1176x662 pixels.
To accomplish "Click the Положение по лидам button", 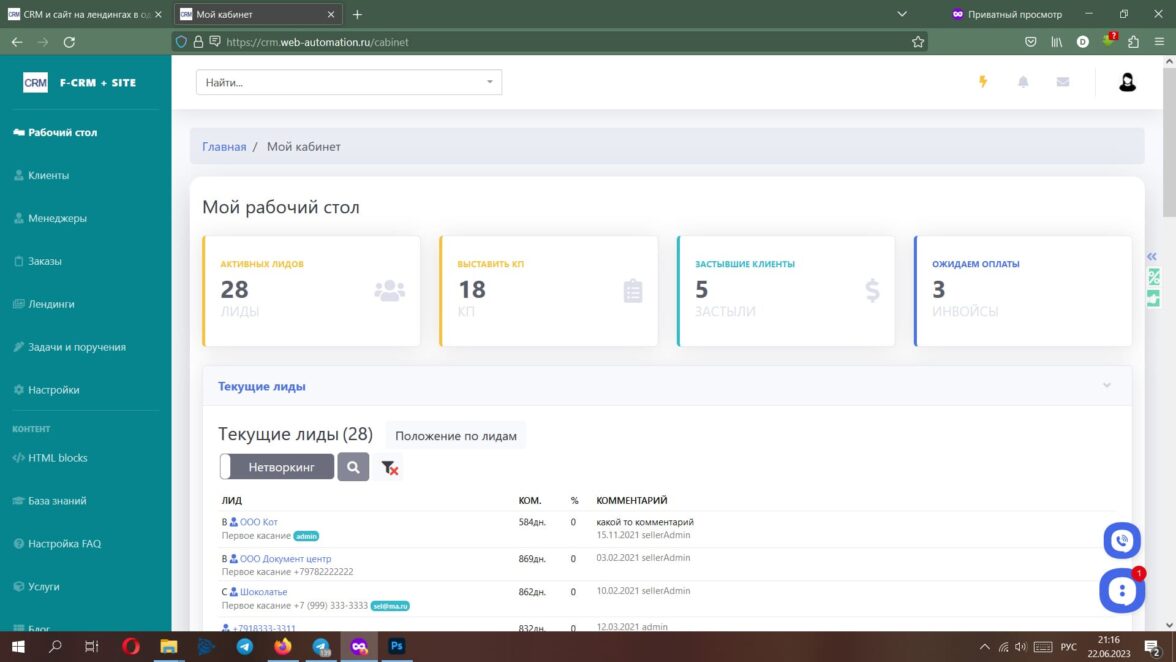I will 455,436.
